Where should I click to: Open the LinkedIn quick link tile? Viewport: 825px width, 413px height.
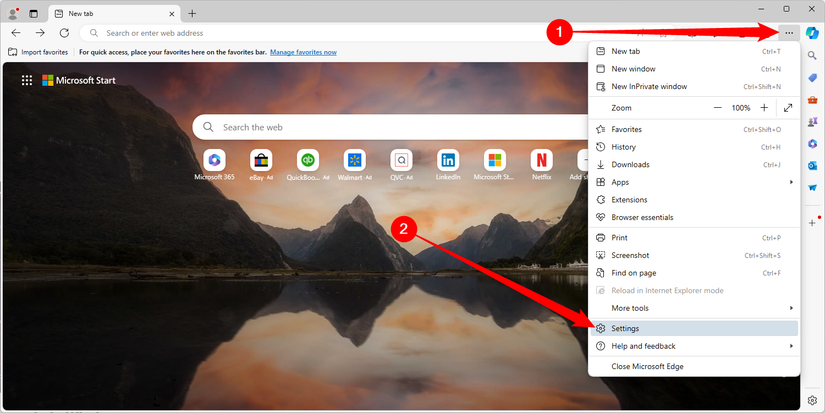448,165
